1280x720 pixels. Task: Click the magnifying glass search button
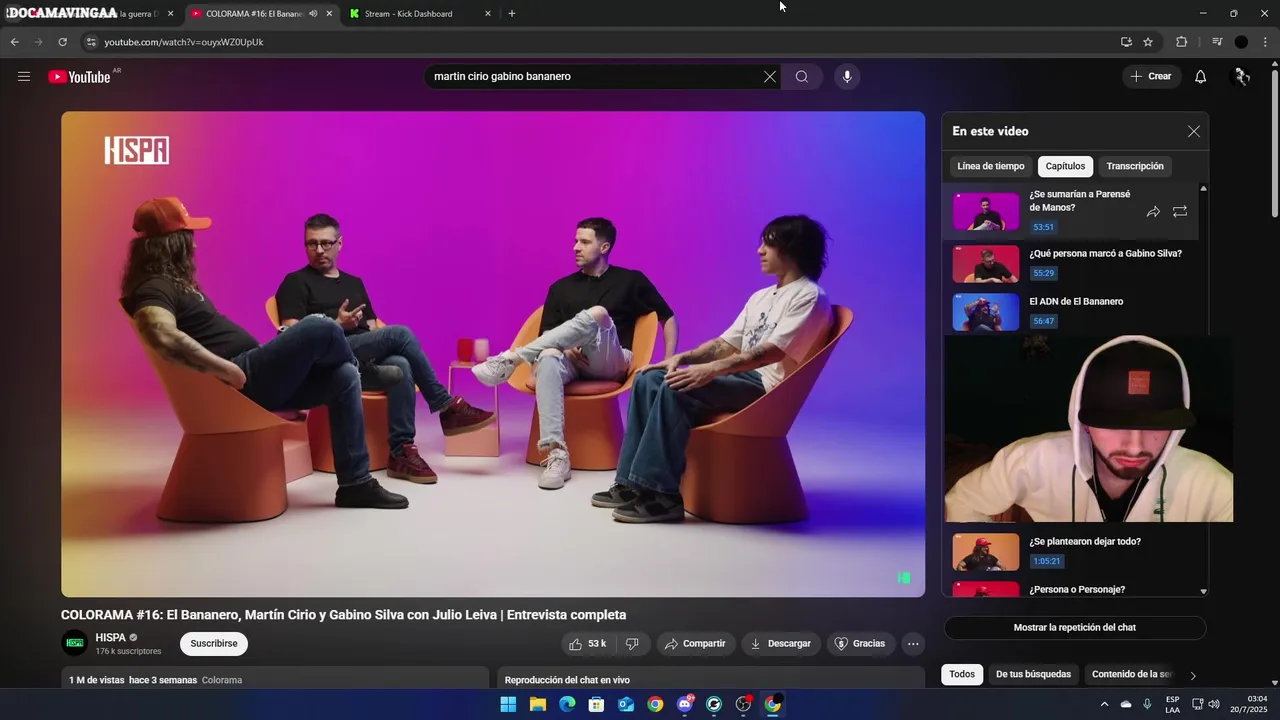802,77
